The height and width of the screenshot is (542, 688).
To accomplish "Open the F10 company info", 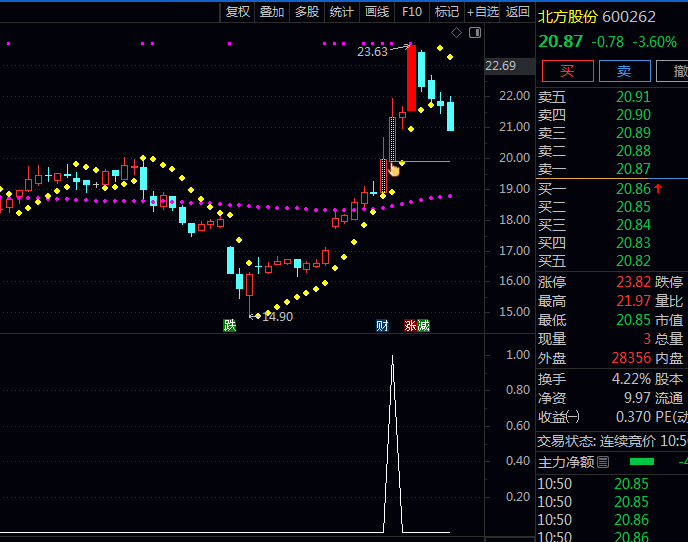I will click(x=412, y=12).
